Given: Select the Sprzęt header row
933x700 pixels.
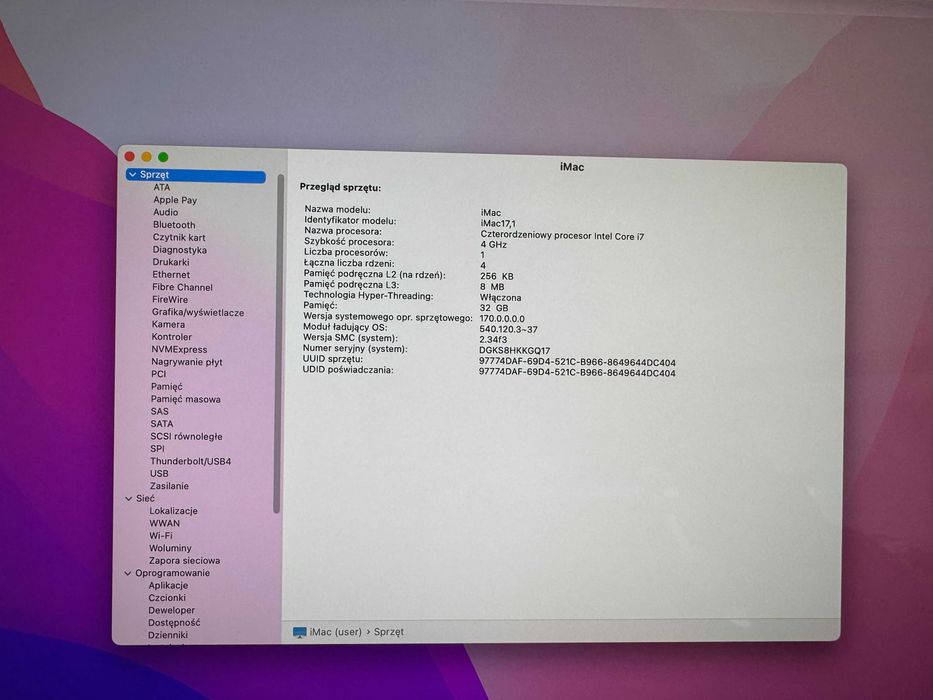Looking at the screenshot, I should (x=196, y=175).
